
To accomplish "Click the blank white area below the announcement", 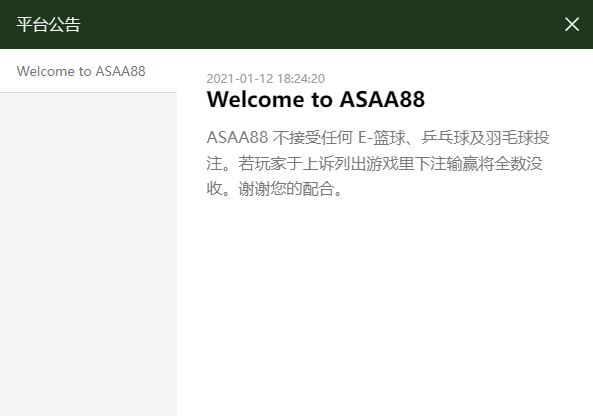I will pyautogui.click(x=384, y=306).
